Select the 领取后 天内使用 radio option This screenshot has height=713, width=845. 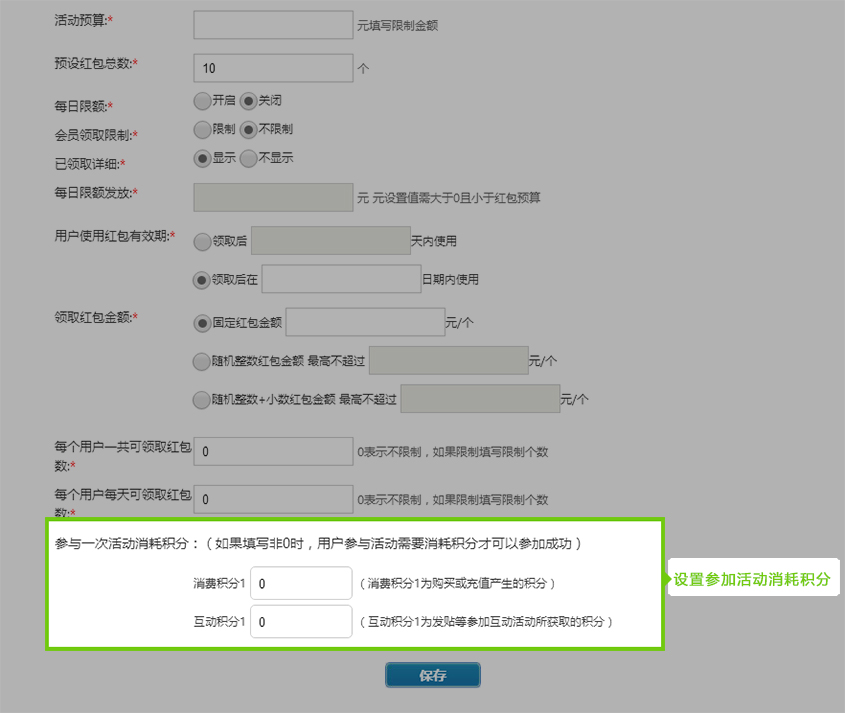[202, 241]
